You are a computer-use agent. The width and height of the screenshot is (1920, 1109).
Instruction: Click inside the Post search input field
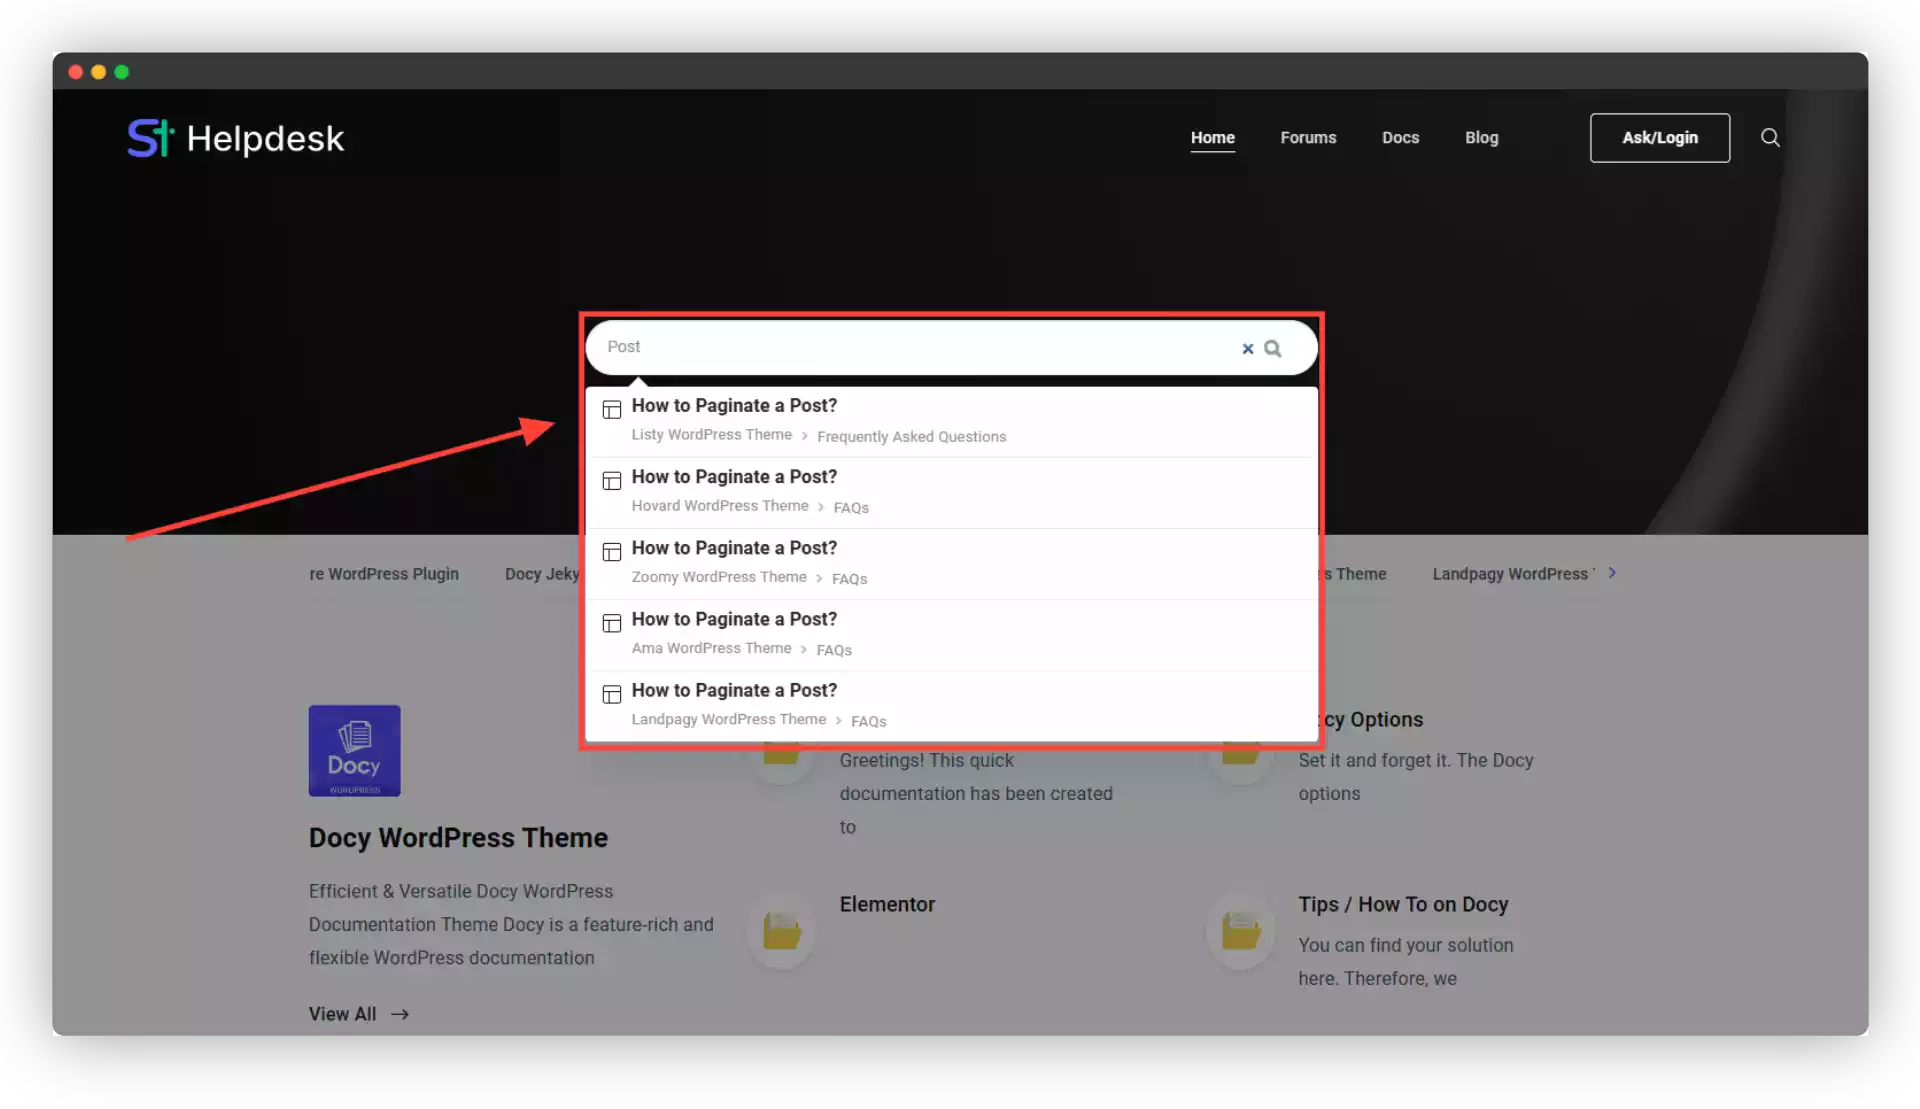900,347
